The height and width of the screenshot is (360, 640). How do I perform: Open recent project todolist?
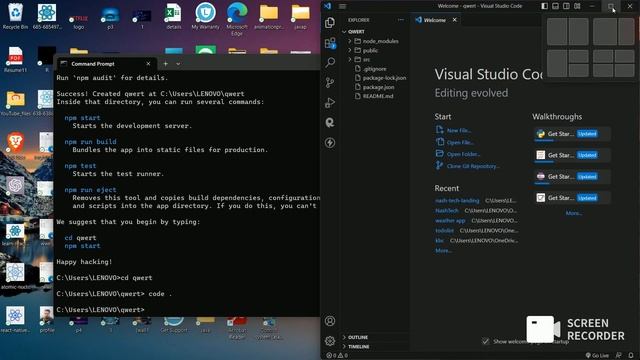coord(444,231)
